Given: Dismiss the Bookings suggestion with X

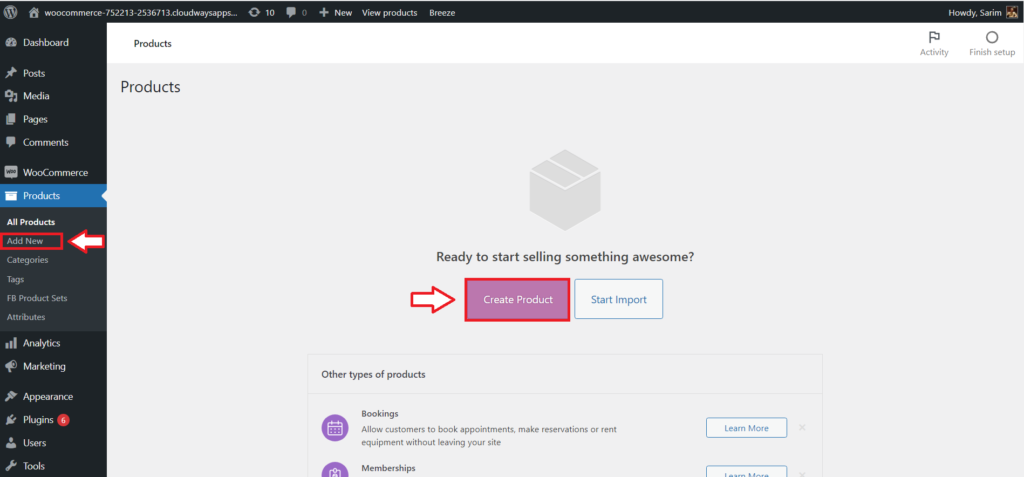Looking at the screenshot, I should click(802, 428).
